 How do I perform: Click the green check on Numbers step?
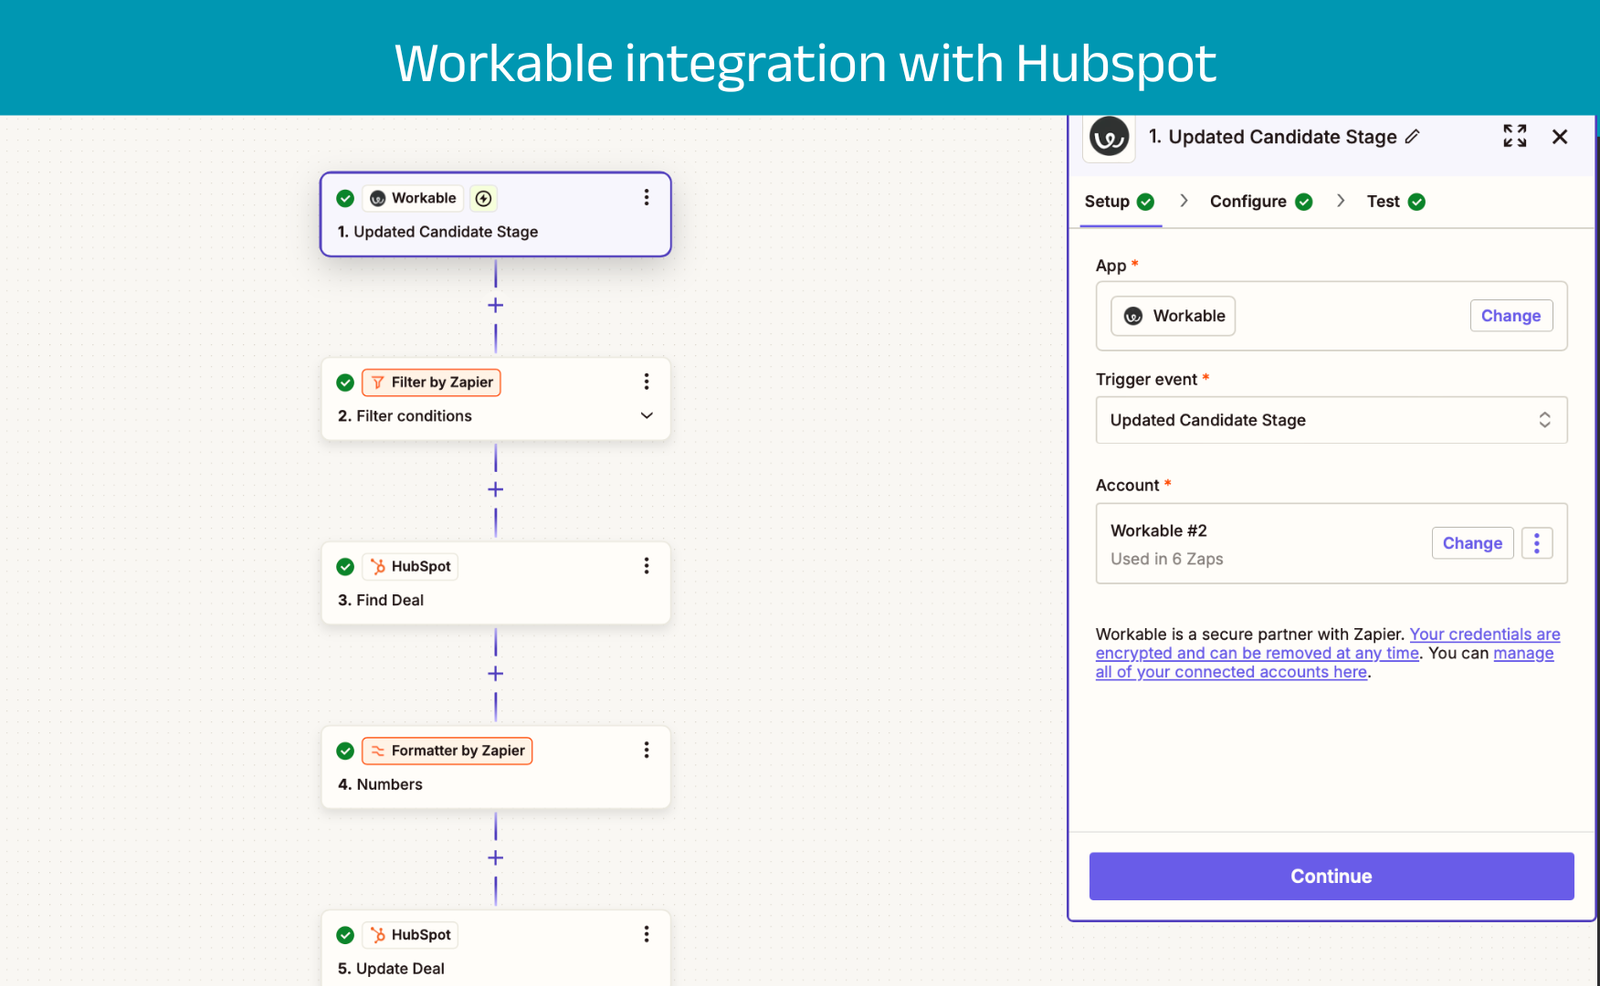click(345, 750)
